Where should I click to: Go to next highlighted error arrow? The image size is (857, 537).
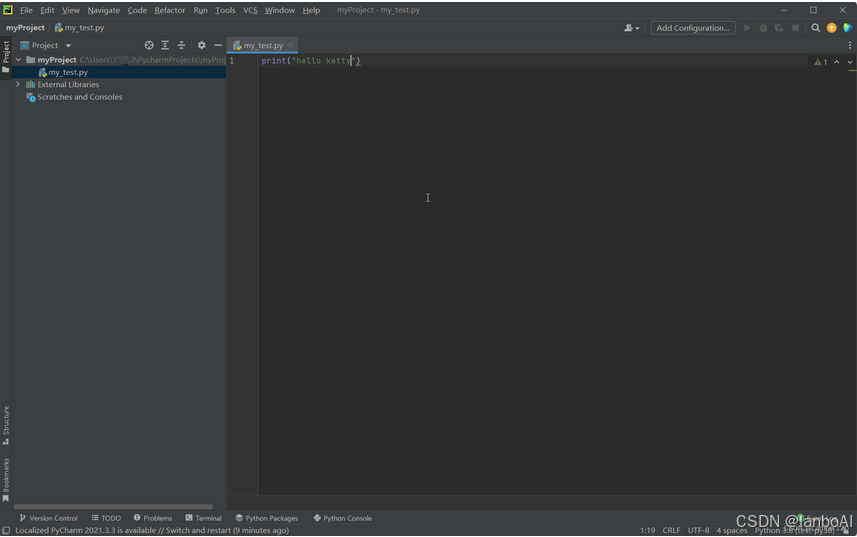(850, 62)
